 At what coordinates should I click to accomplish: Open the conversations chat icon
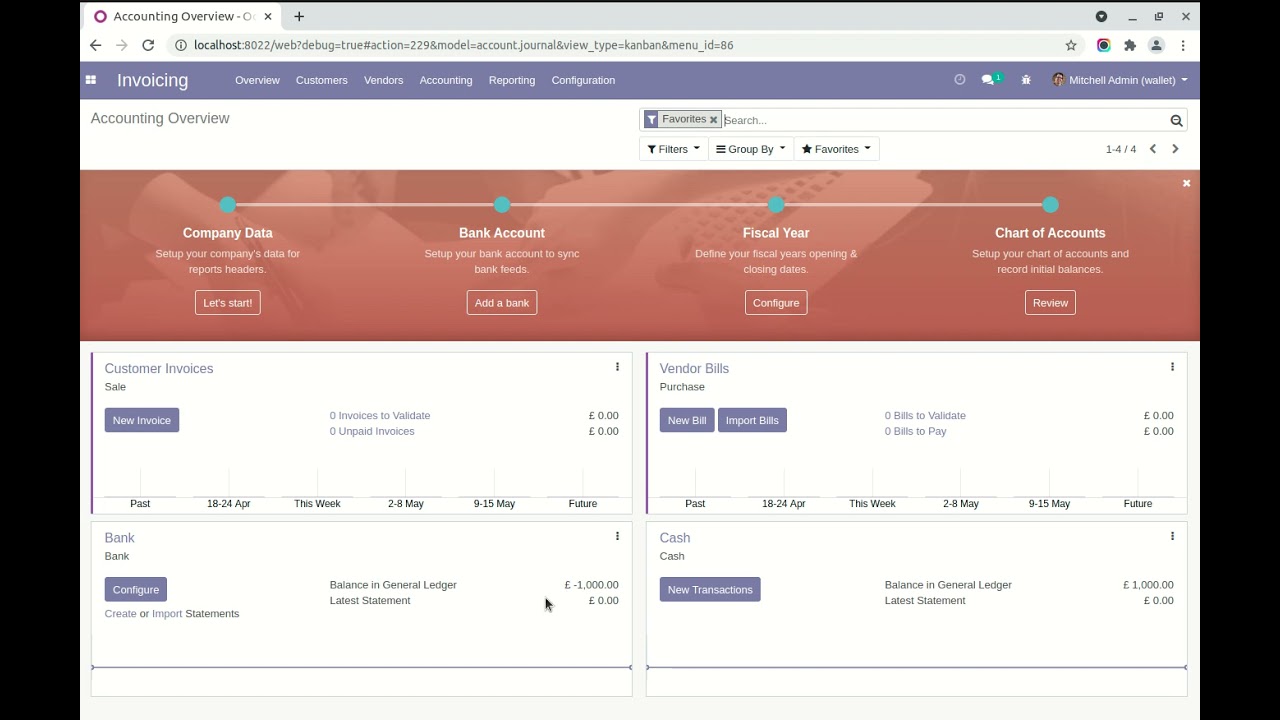click(988, 80)
